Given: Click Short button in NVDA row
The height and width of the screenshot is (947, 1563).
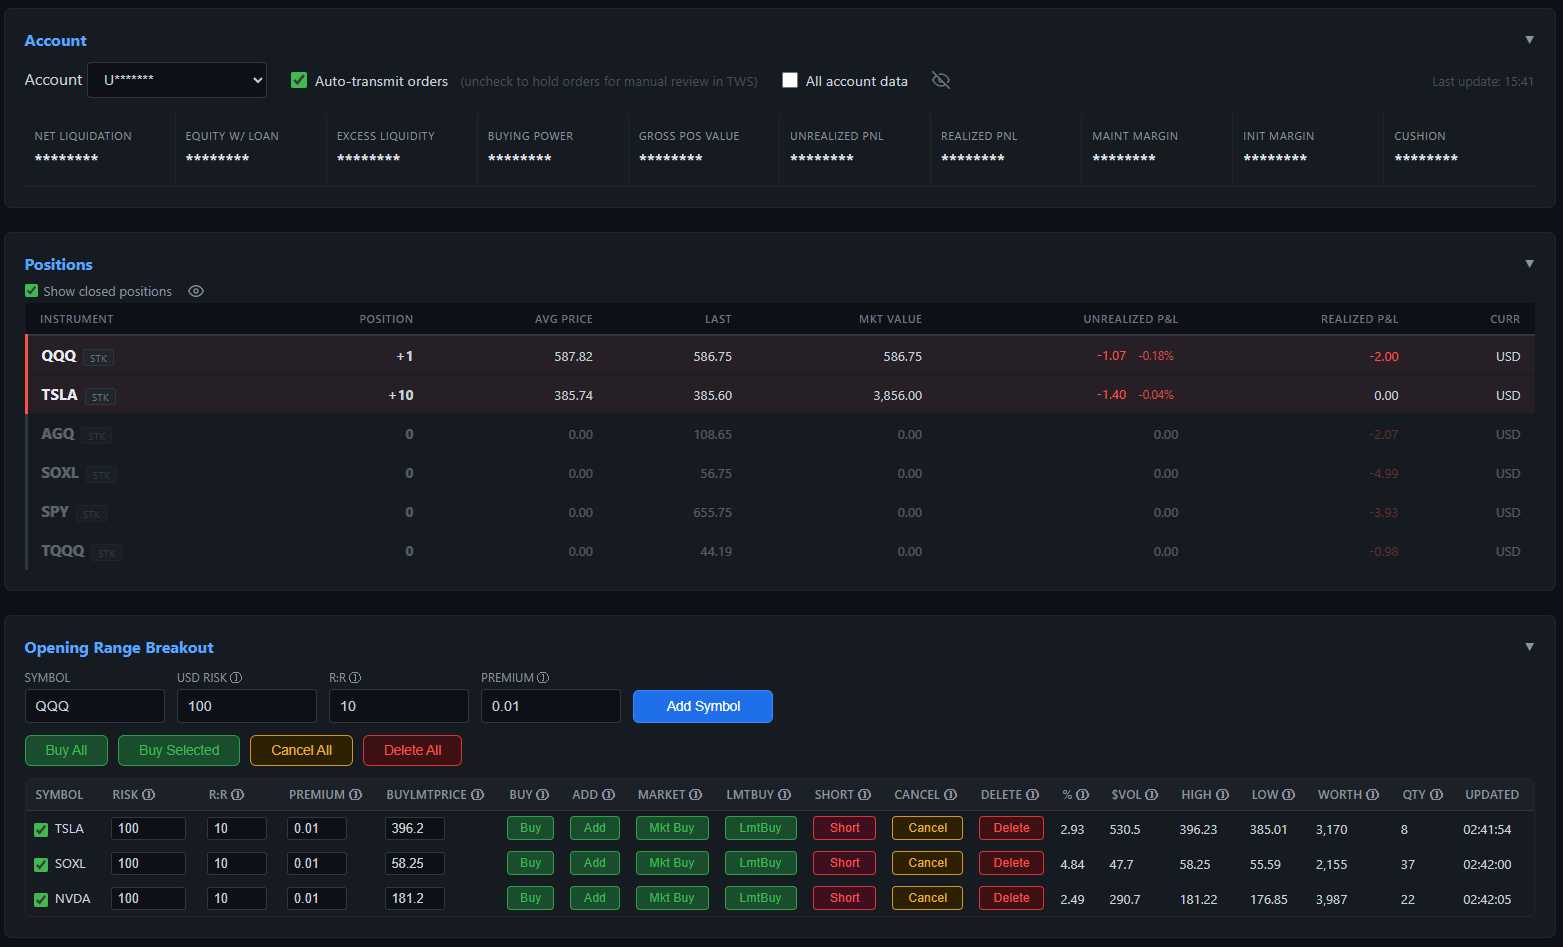Looking at the screenshot, I should point(845,898).
